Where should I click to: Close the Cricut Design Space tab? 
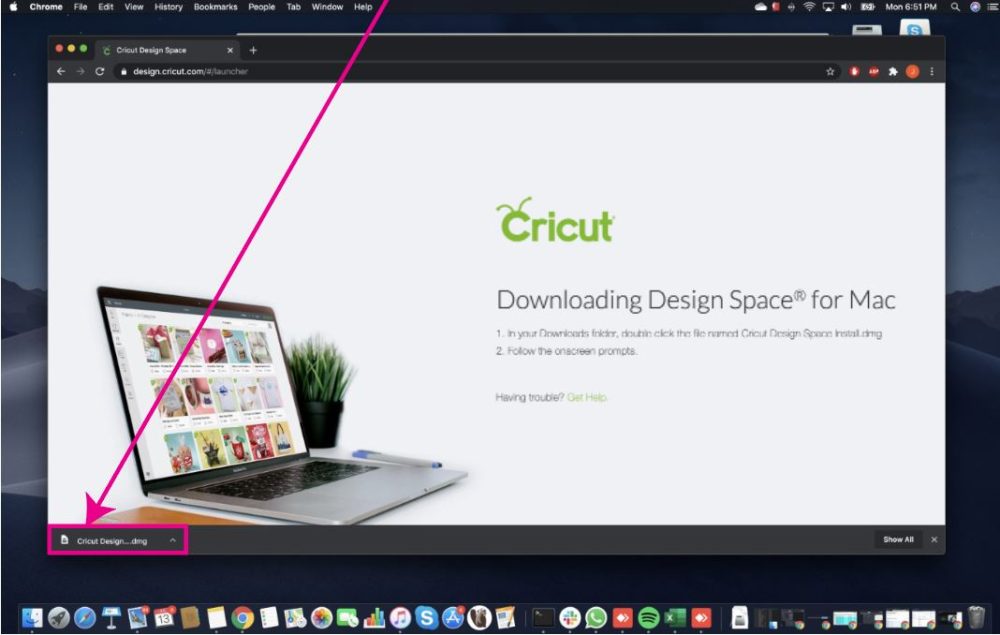coord(230,50)
